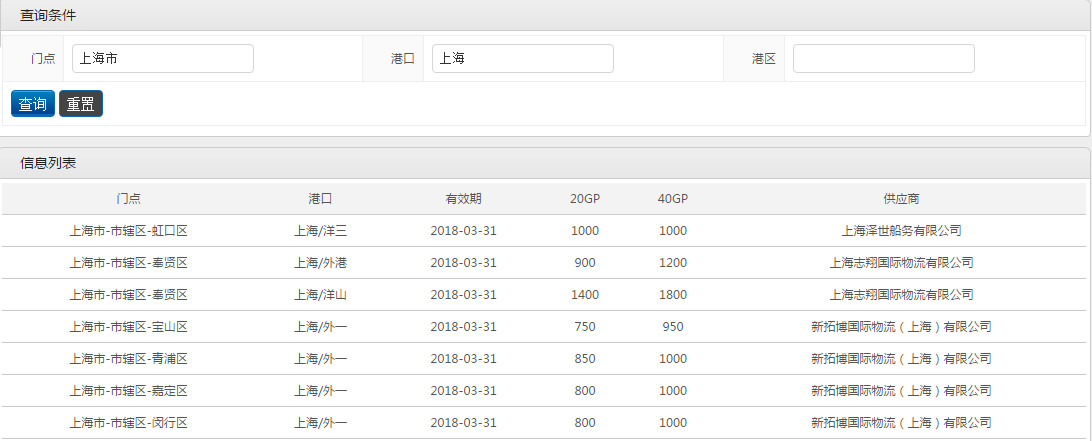1092x441 pixels.
Task: Select the 上海/外港 port cell
Action: [x=320, y=263]
